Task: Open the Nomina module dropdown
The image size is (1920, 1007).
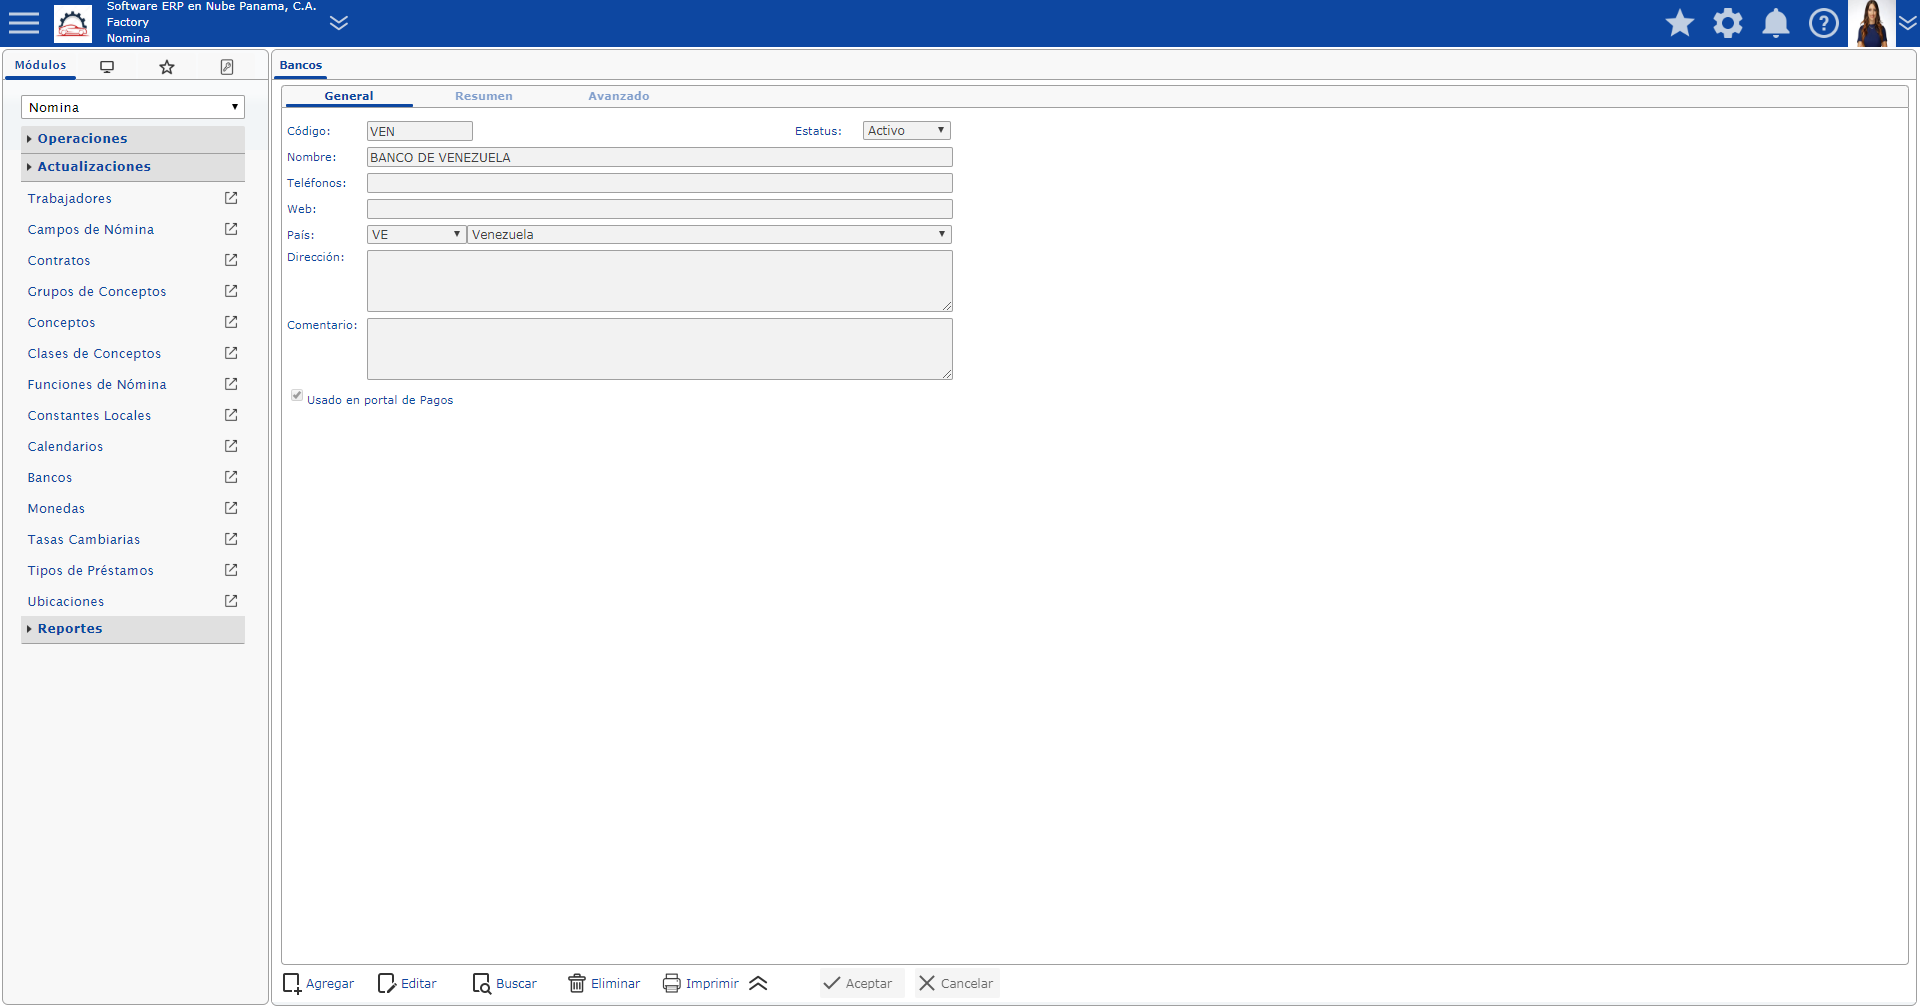Action: point(132,107)
